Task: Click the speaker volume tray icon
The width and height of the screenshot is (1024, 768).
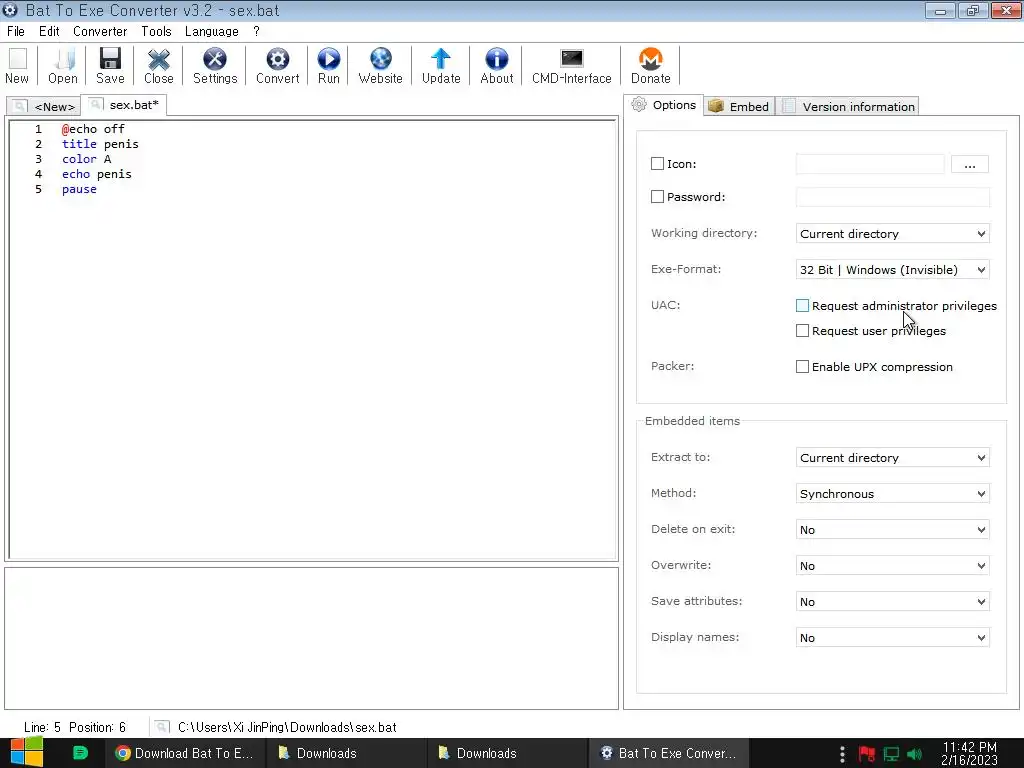Action: click(x=915, y=754)
